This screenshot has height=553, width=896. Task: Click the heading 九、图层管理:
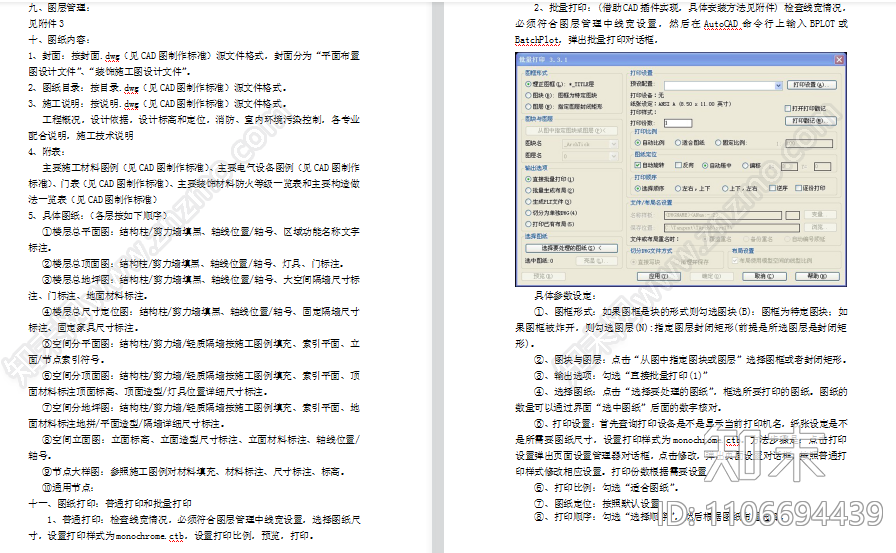(59, 8)
